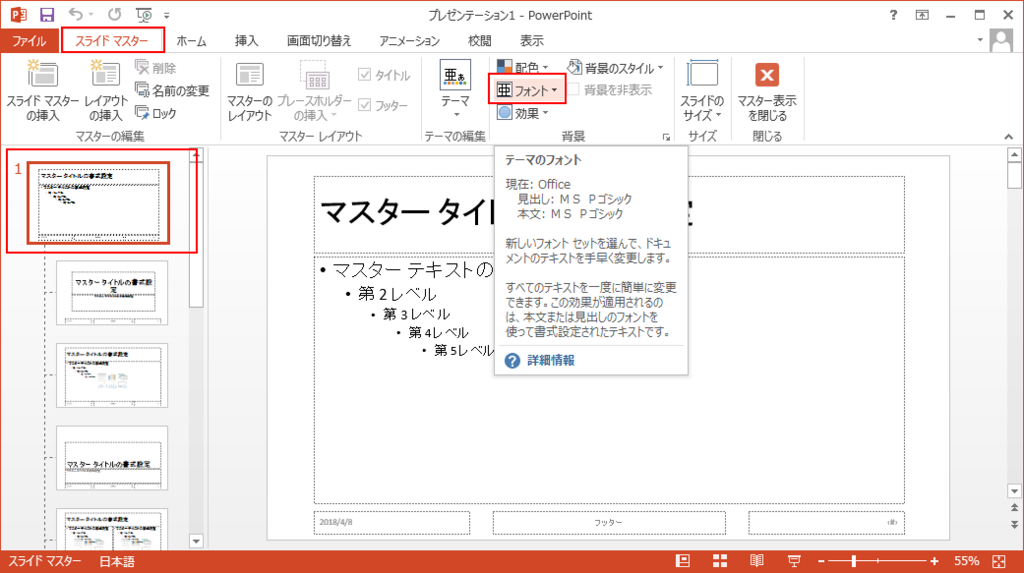Toggle the タイトル checkbox
The width and height of the screenshot is (1024, 573).
384,75
